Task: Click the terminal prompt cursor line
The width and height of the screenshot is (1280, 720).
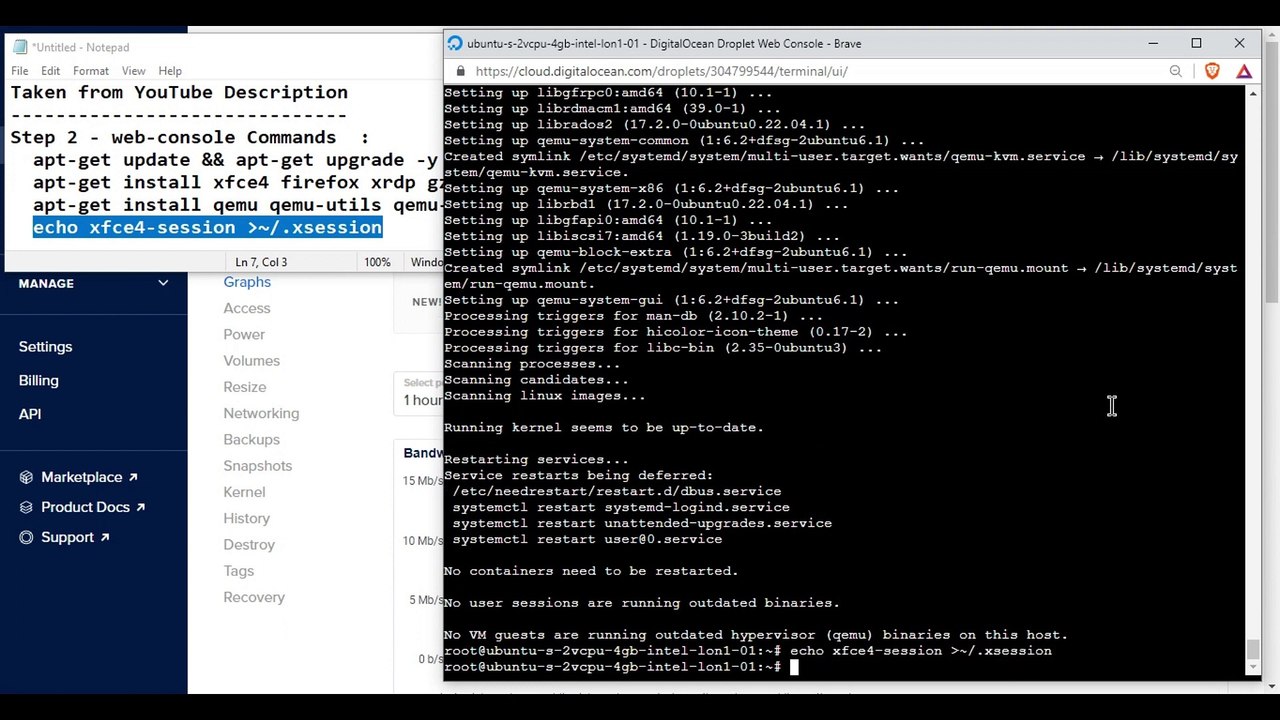Action: pyautogui.click(x=620, y=667)
